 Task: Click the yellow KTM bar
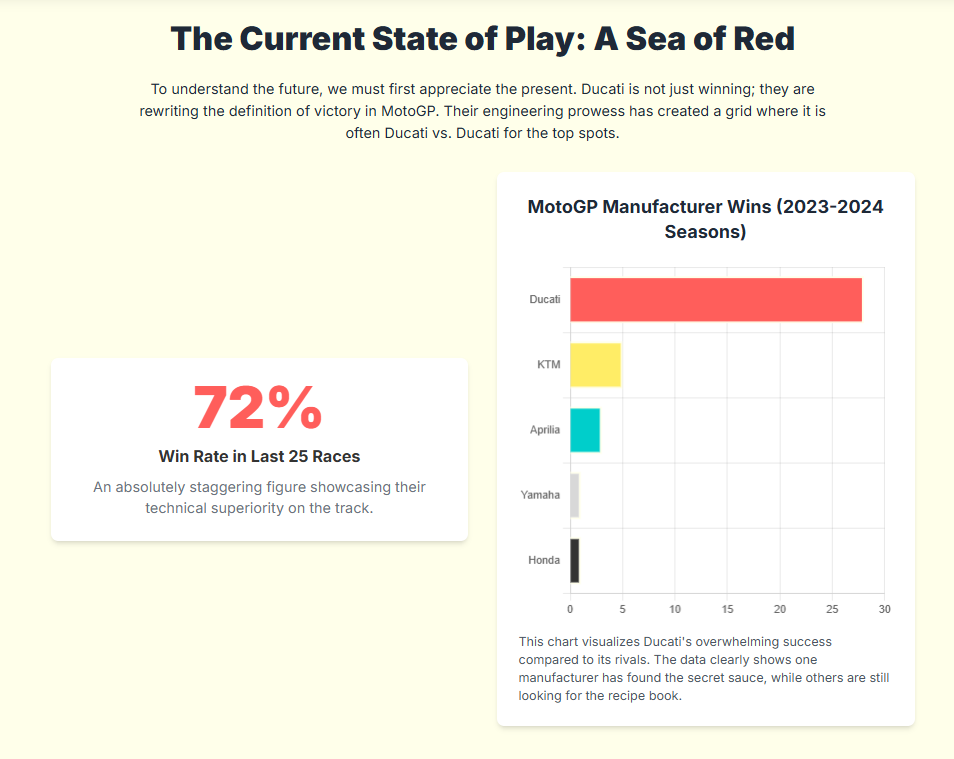pyautogui.click(x=595, y=365)
